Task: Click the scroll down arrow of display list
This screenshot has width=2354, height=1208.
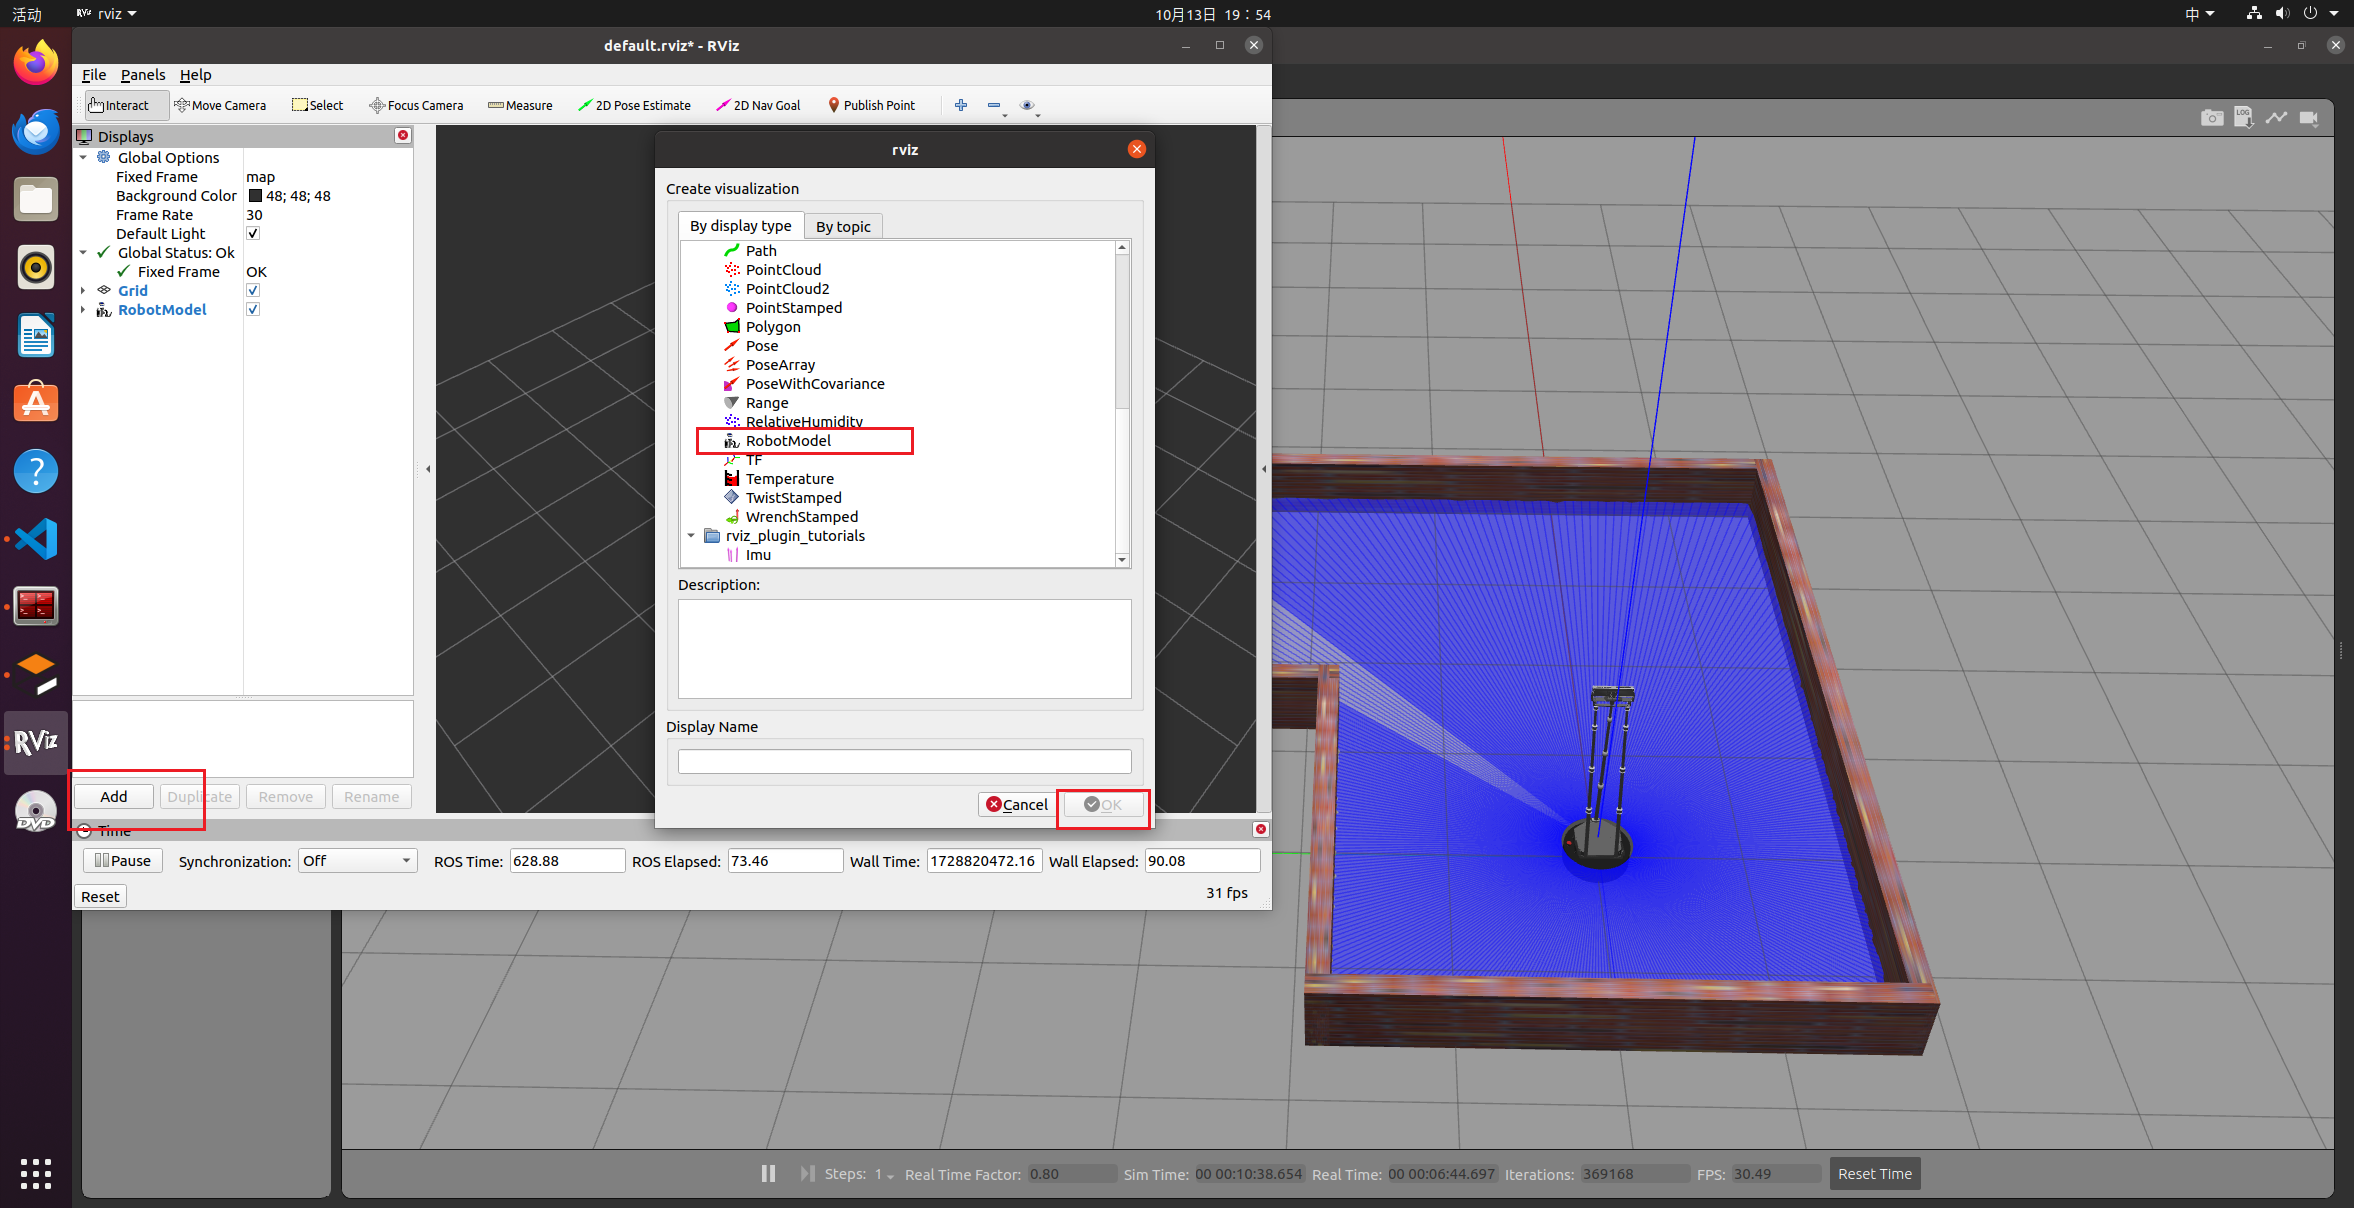Action: coord(1122,560)
